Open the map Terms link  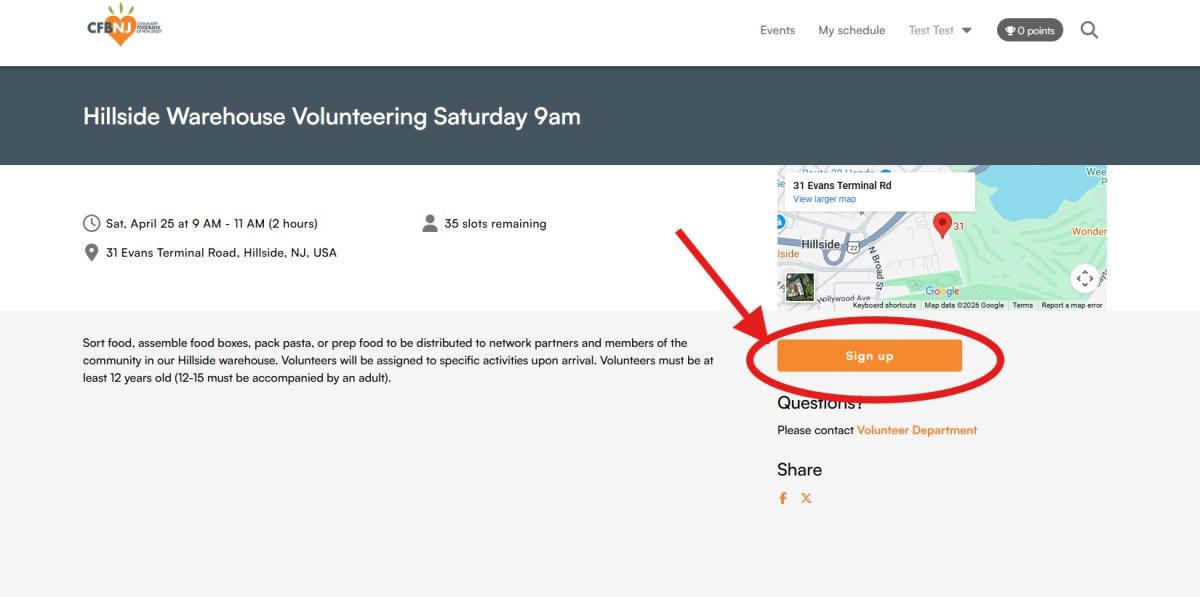pyautogui.click(x=1022, y=305)
